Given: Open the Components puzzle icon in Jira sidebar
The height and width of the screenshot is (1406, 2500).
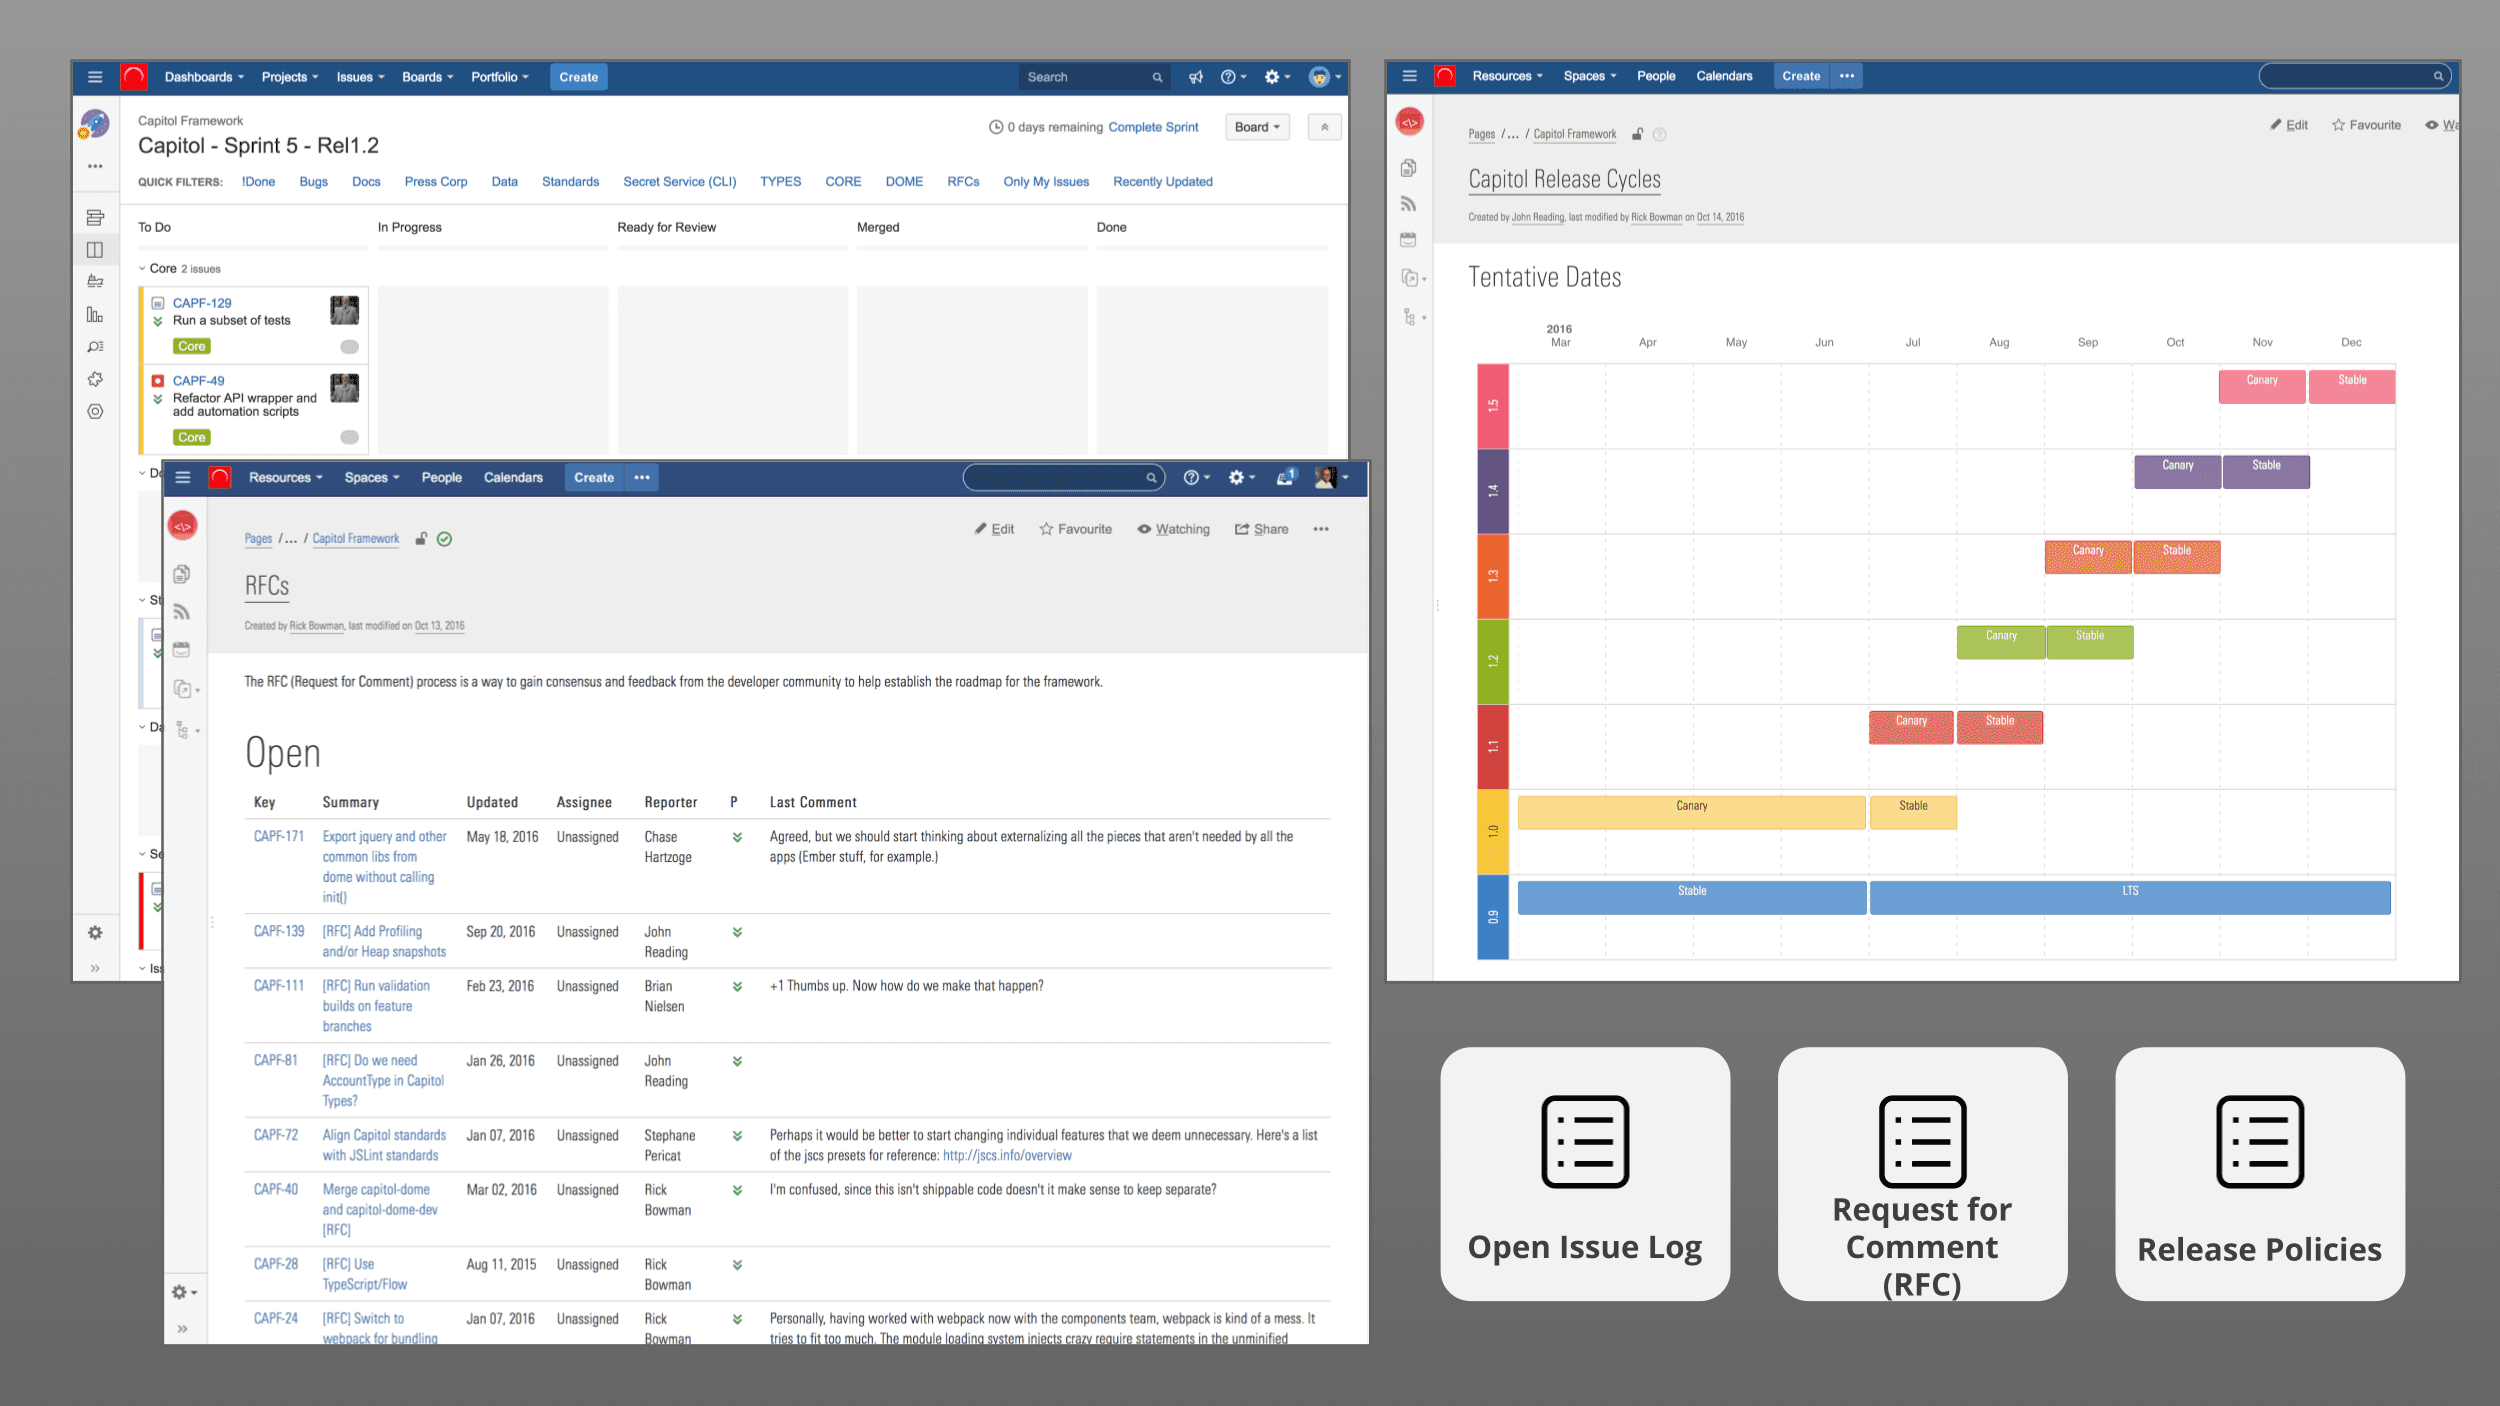Looking at the screenshot, I should pyautogui.click(x=95, y=379).
